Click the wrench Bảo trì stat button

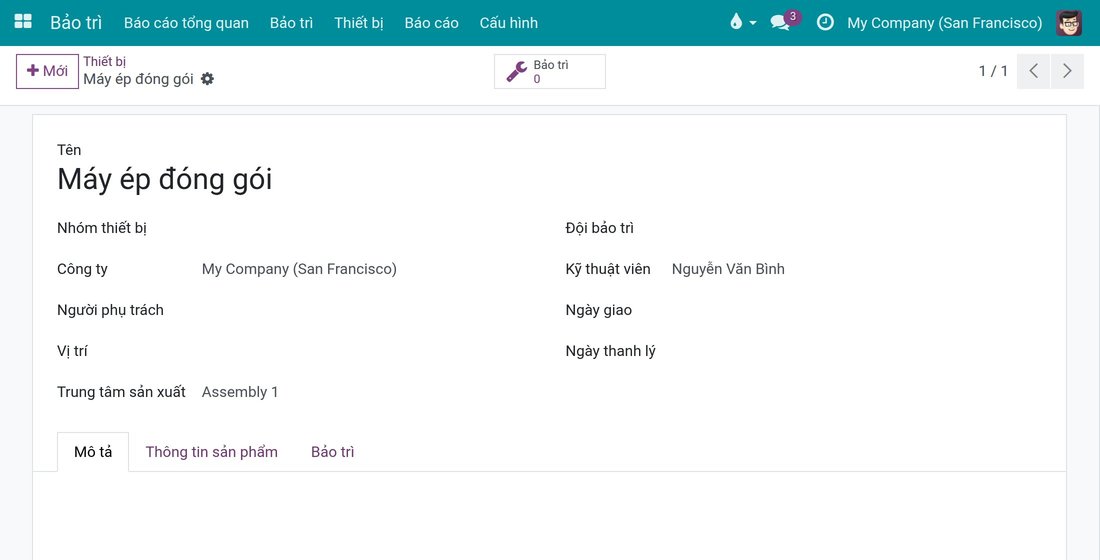click(x=550, y=72)
